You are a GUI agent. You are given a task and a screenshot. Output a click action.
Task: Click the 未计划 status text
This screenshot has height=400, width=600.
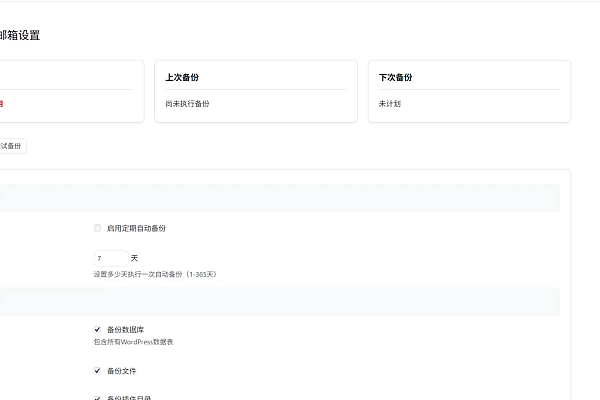point(390,104)
